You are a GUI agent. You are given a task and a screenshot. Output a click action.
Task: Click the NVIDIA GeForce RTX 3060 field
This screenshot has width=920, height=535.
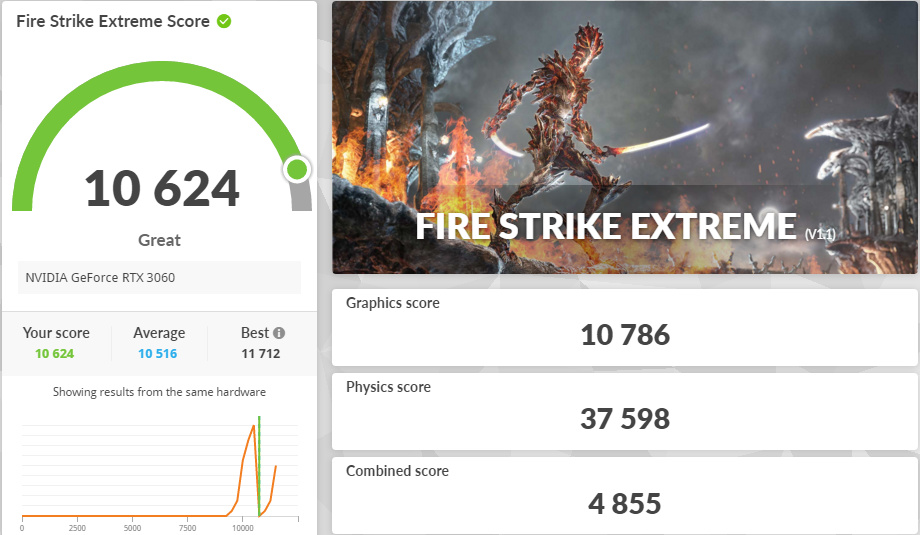159,277
